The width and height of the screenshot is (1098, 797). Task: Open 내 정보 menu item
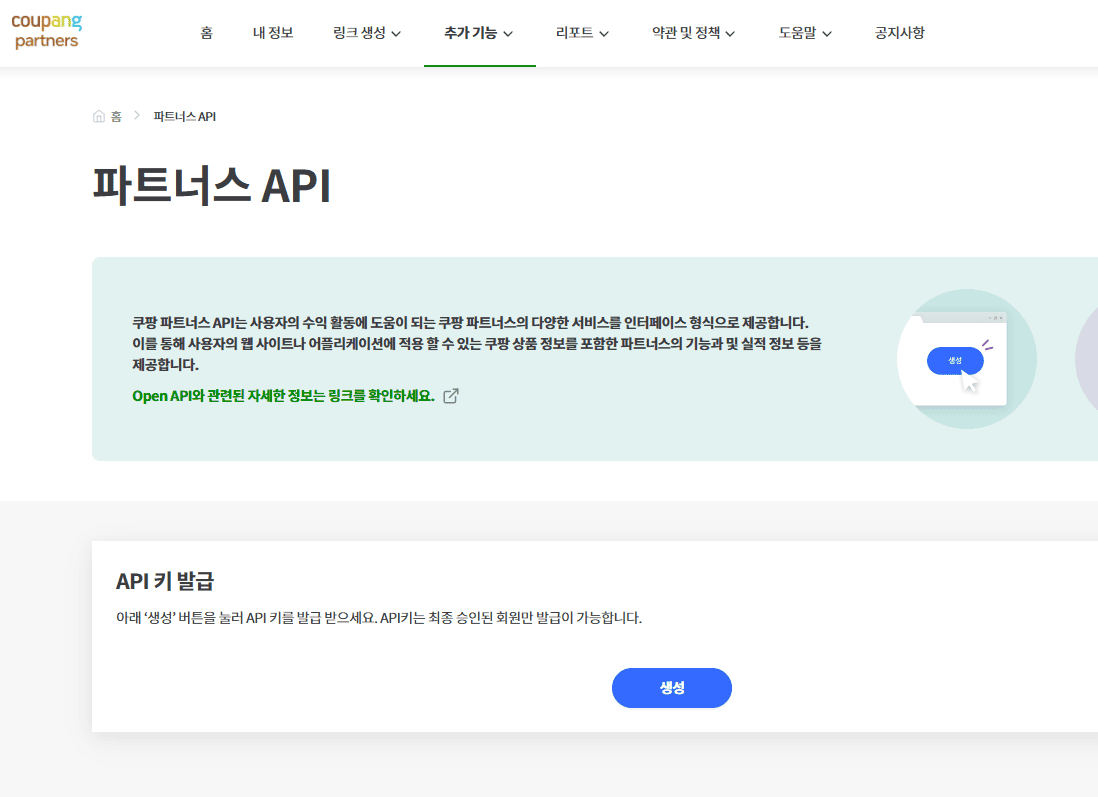[273, 33]
